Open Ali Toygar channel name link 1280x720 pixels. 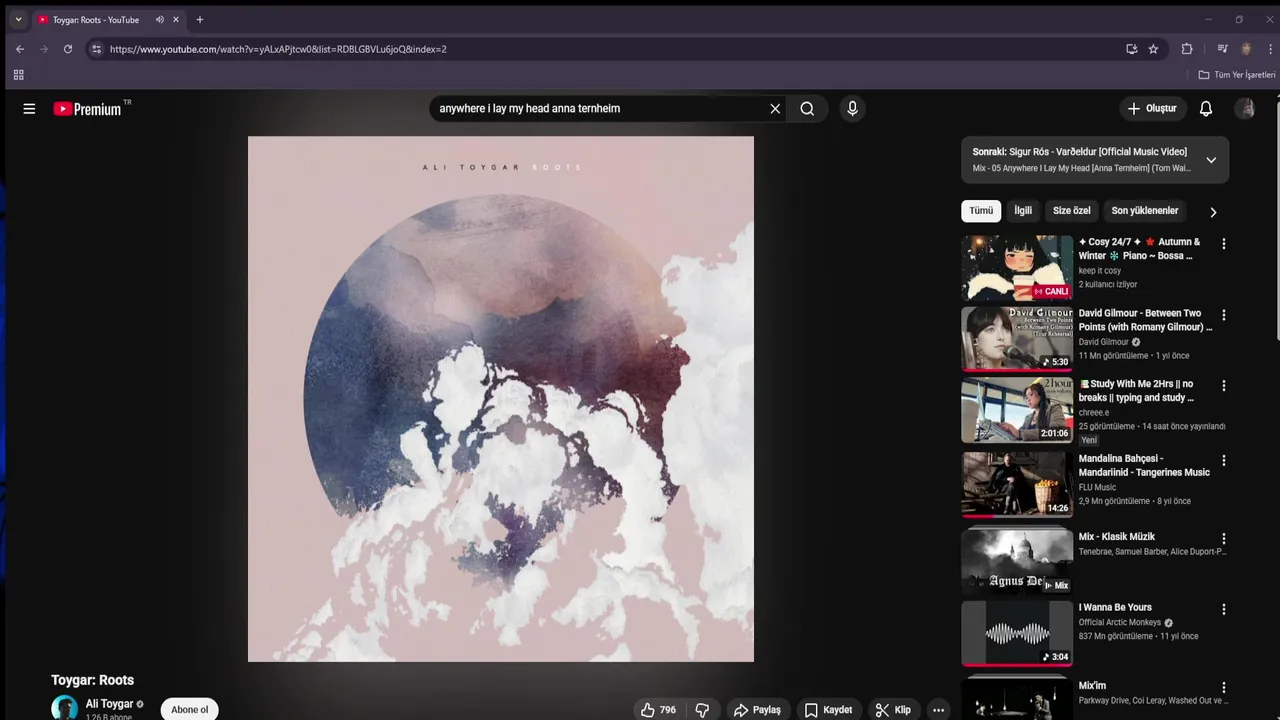pyautogui.click(x=109, y=704)
